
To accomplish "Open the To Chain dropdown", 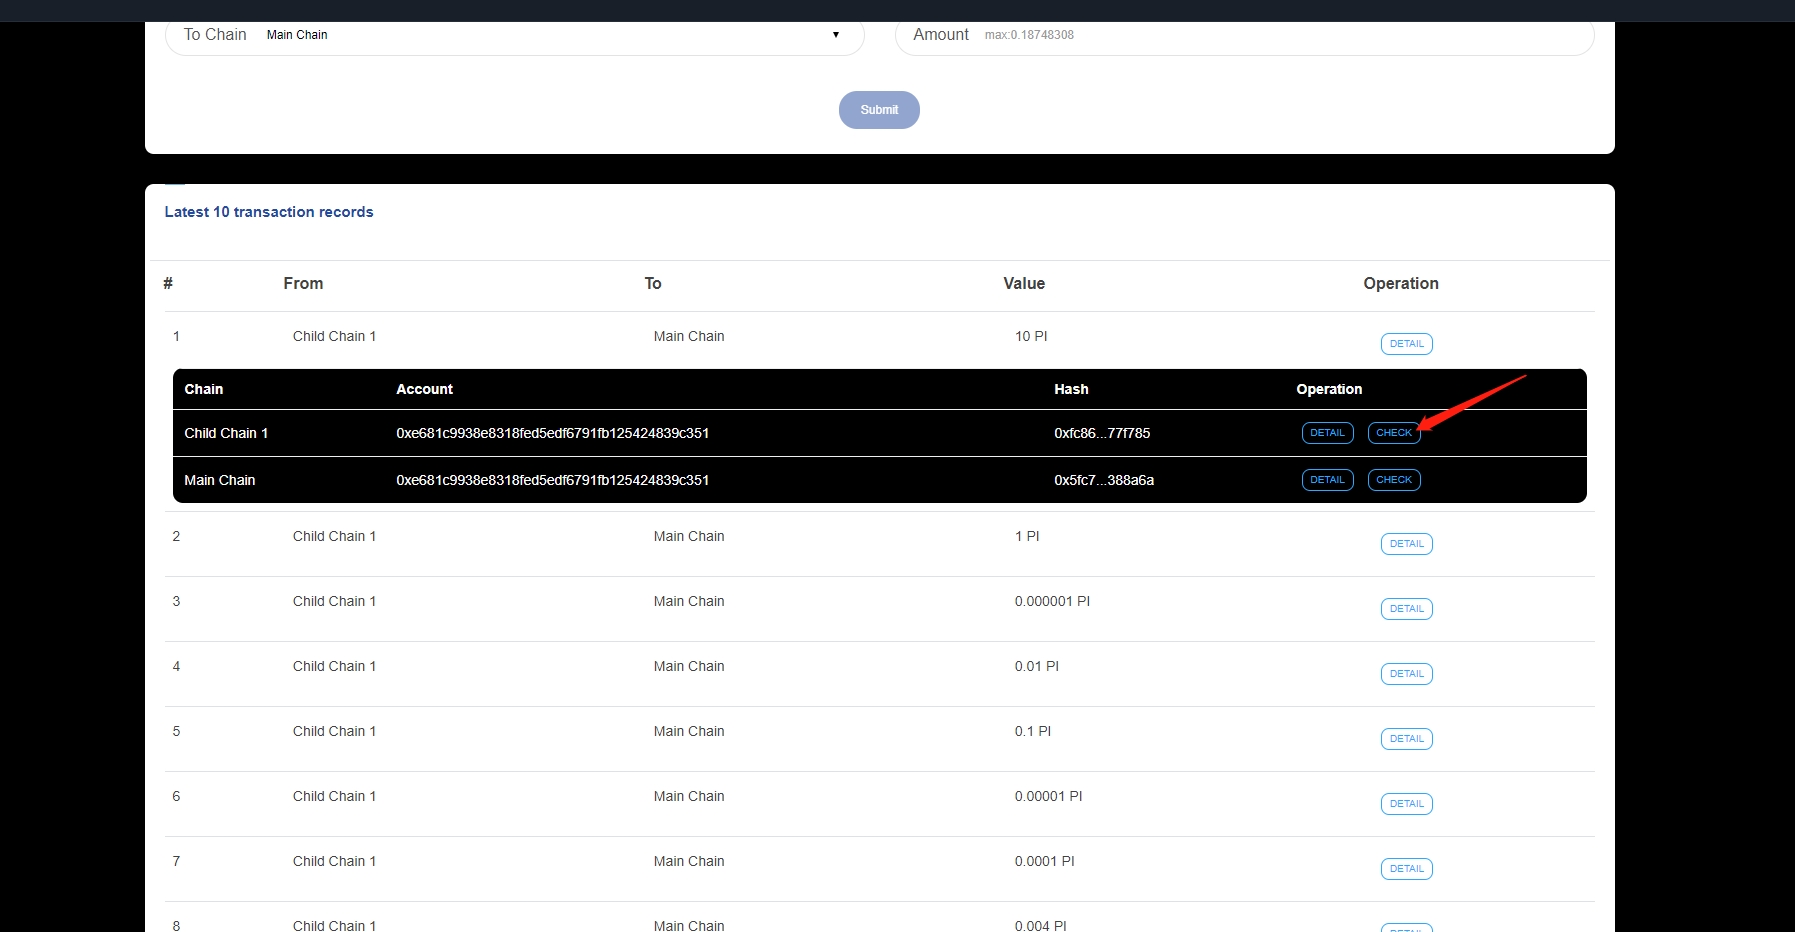I will (x=552, y=35).
